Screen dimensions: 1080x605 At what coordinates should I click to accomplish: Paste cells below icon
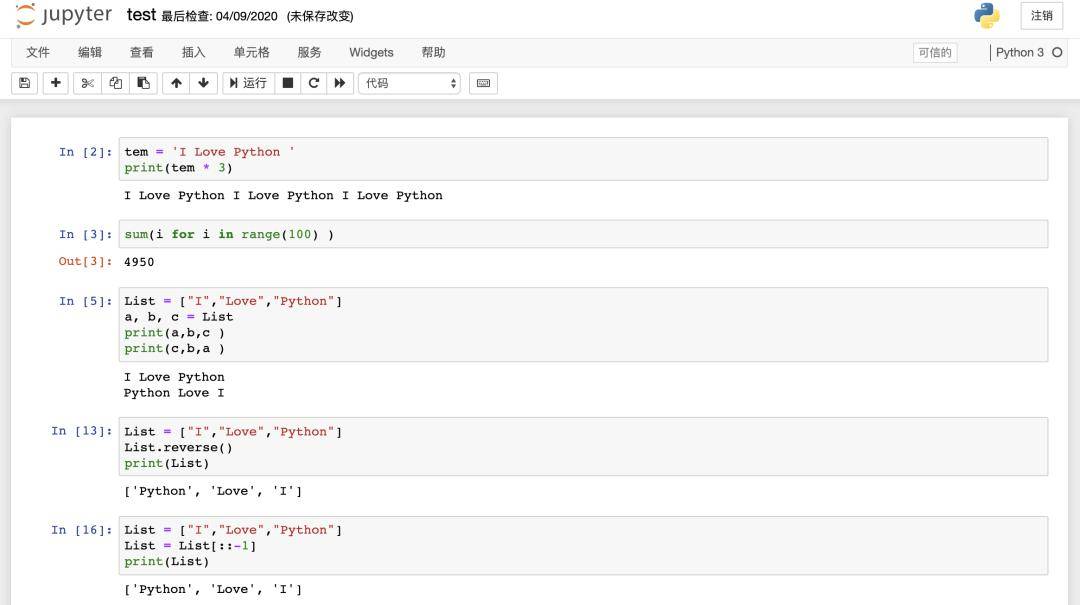(143, 83)
